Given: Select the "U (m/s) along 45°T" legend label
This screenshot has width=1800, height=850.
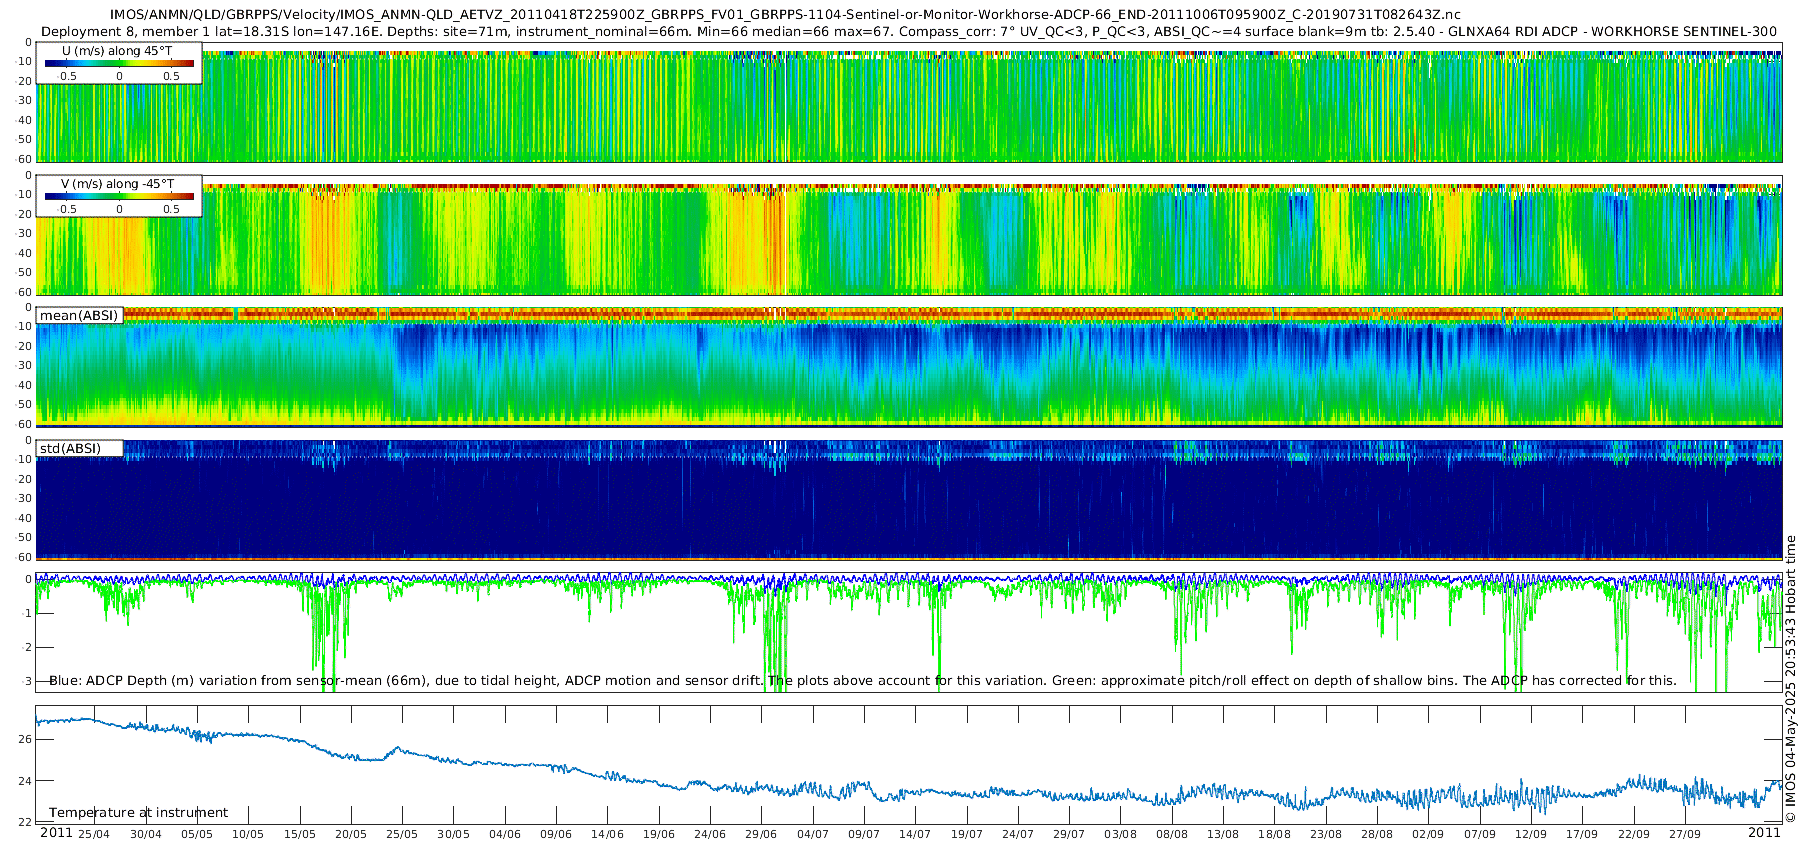Looking at the screenshot, I should click(117, 51).
